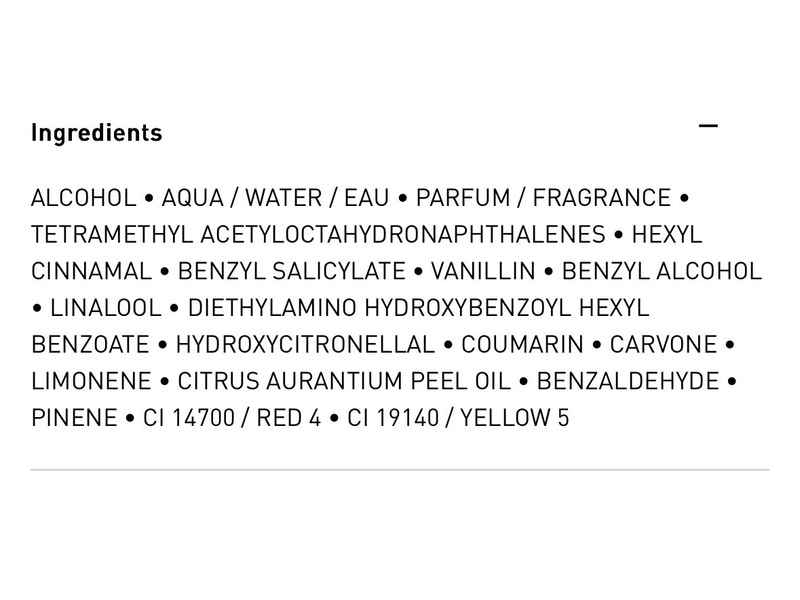The height and width of the screenshot is (600, 800).
Task: Click the BENZYL SALICYLATE ingredient
Action: (292, 271)
